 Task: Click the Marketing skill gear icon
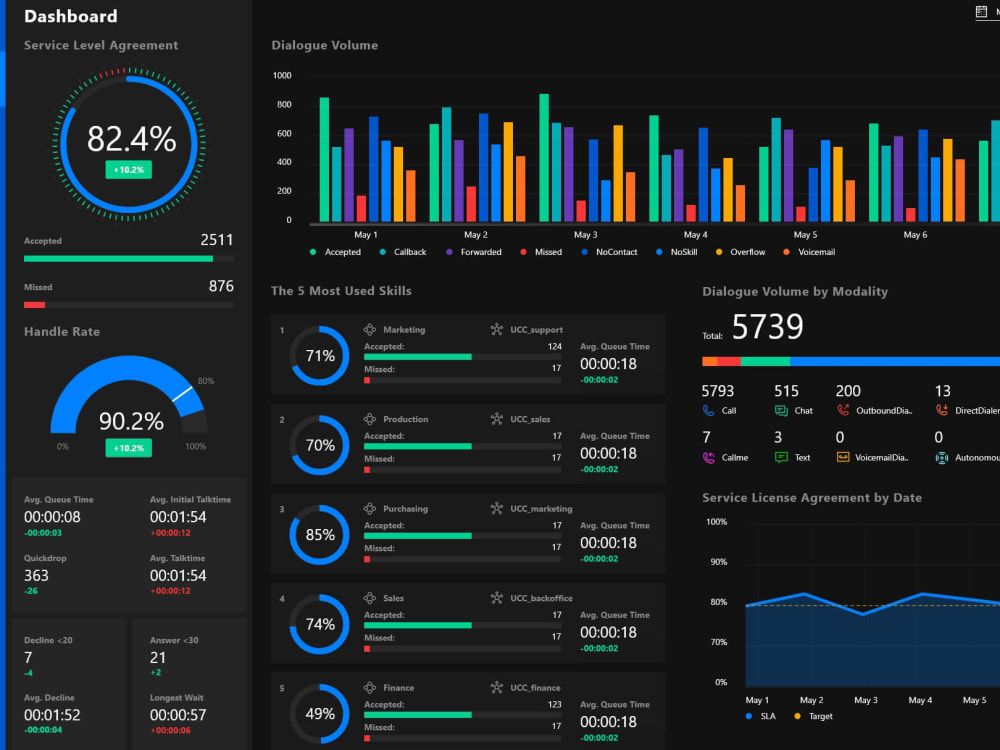point(369,329)
